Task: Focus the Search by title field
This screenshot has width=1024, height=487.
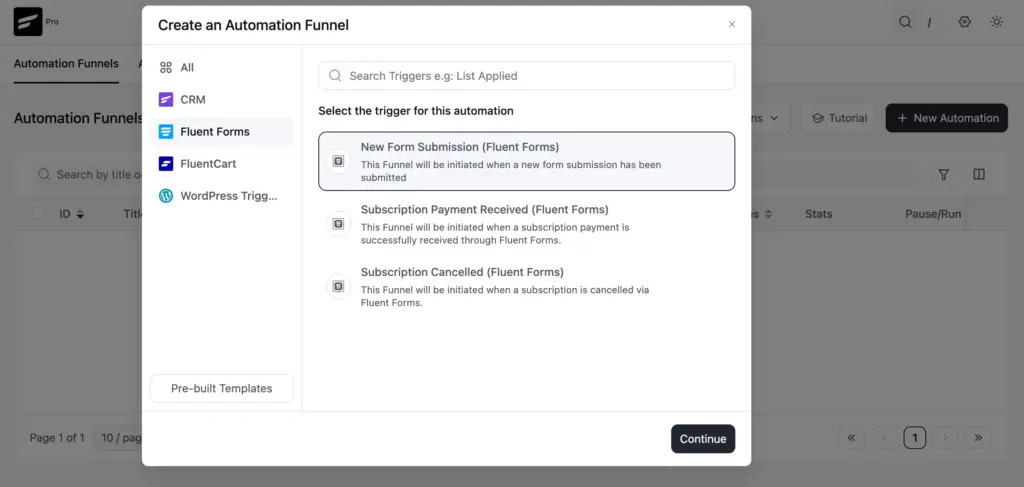Action: click(88, 174)
